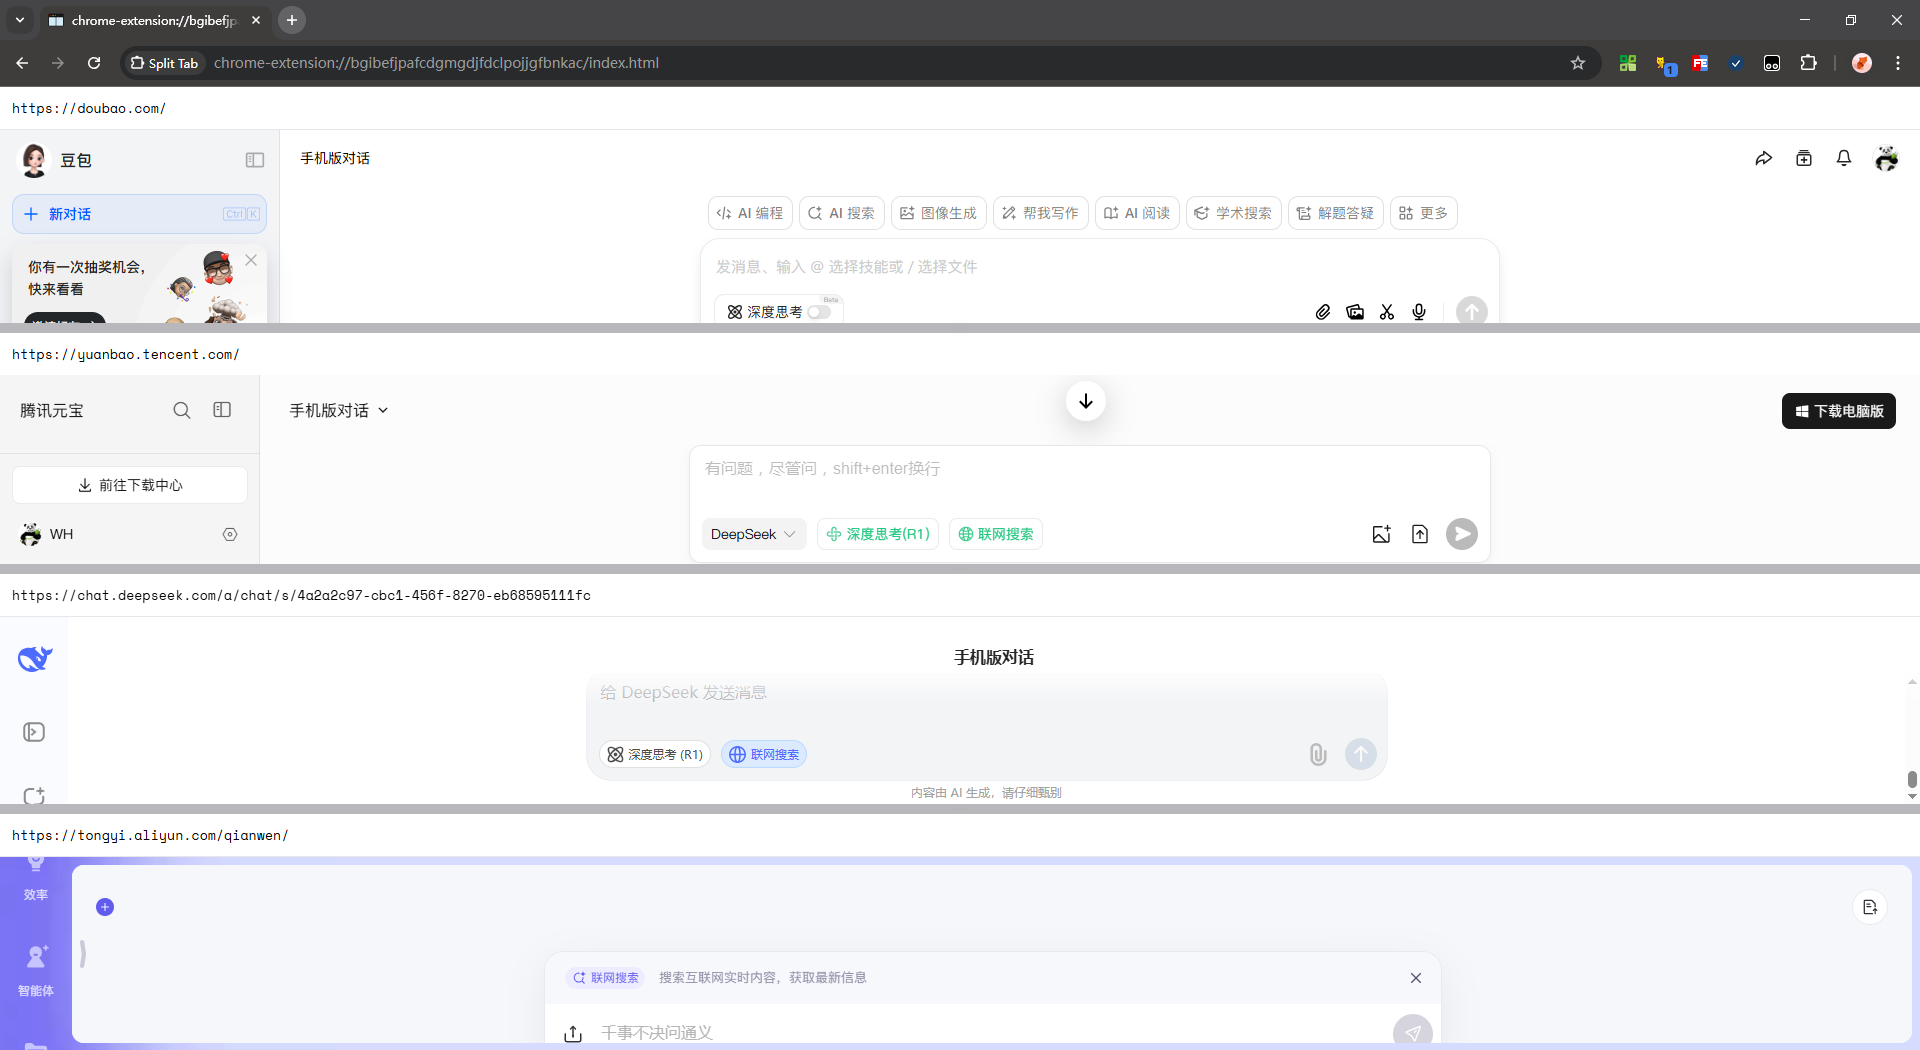
Task: Expand the 手机版对话 conversation title dropdown in Yuanbao
Action: coord(384,410)
